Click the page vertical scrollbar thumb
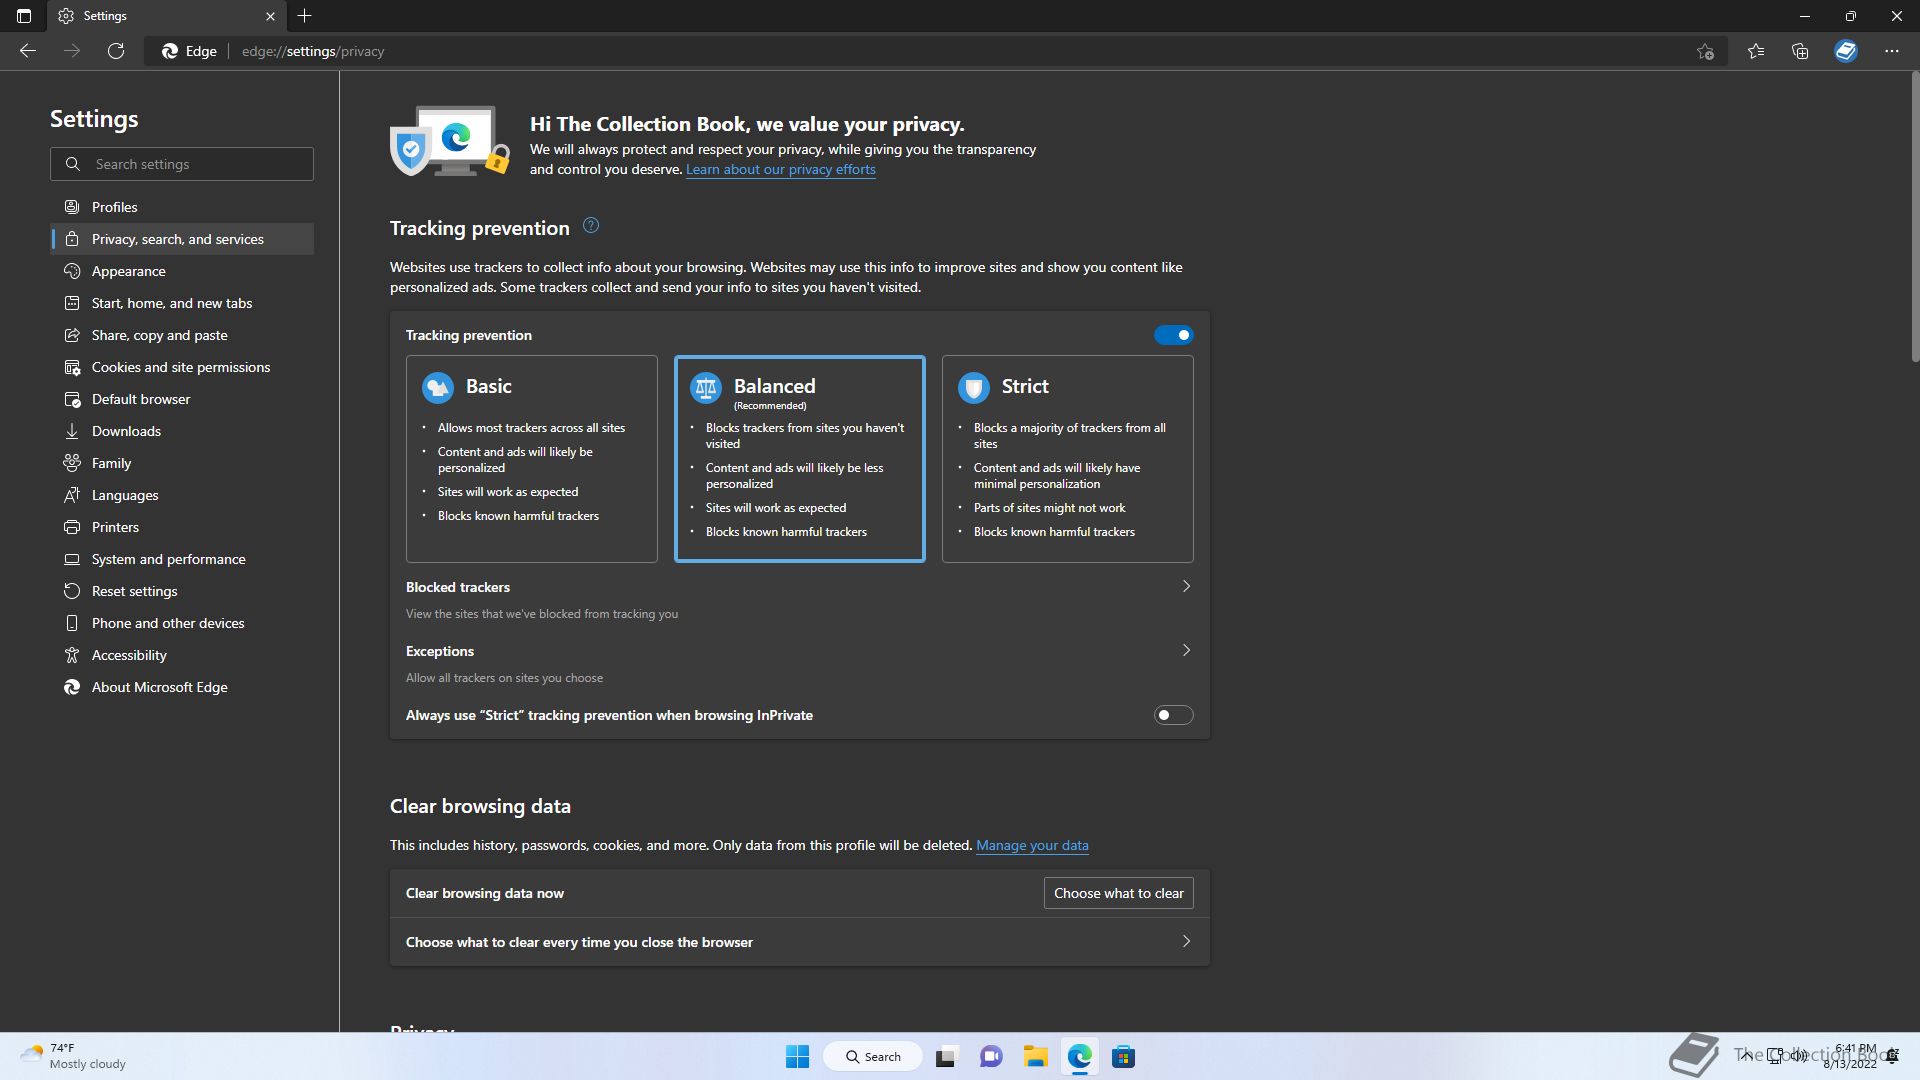This screenshot has width=1920, height=1080. (1915, 216)
